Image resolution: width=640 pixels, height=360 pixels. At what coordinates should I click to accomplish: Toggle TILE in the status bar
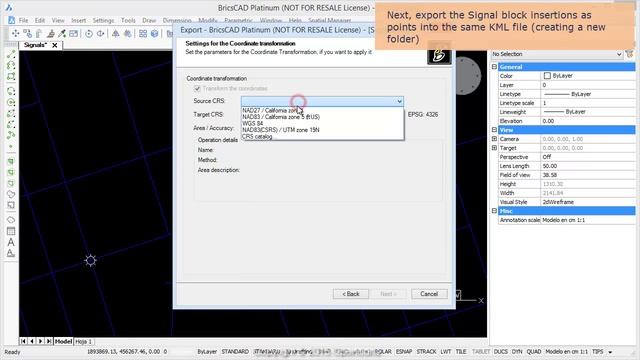[461, 351]
